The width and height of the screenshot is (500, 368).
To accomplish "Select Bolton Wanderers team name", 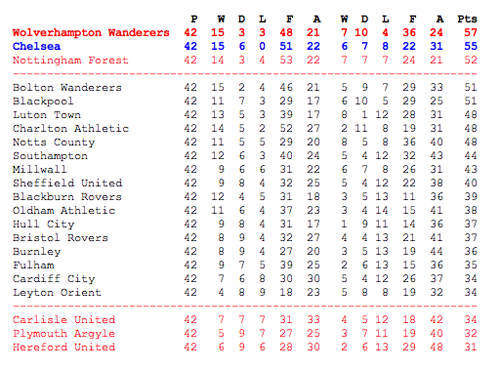I will 67,88.
